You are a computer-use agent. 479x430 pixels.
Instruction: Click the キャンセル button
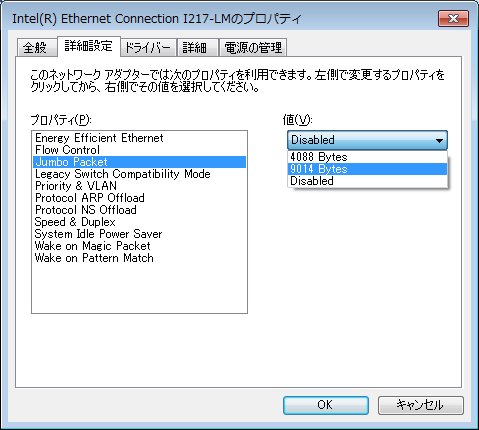(x=420, y=405)
